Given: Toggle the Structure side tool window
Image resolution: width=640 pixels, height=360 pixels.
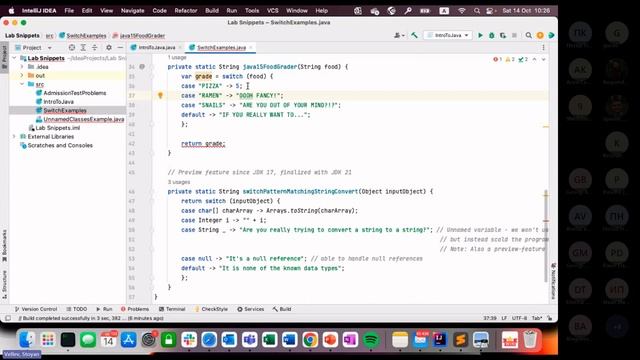Looking at the screenshot, I should [x=4, y=284].
